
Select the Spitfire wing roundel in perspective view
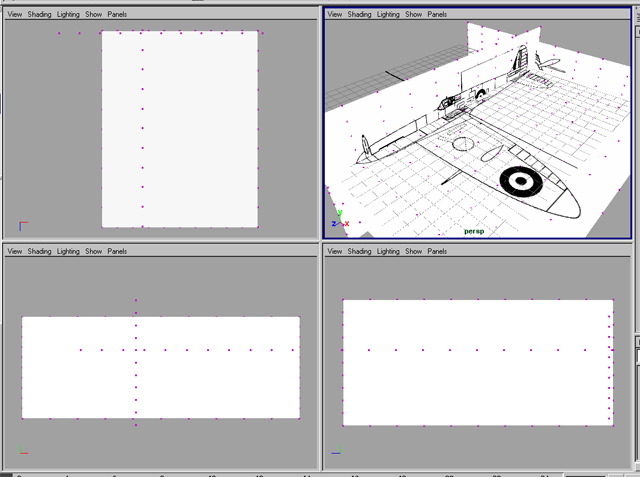click(x=521, y=181)
